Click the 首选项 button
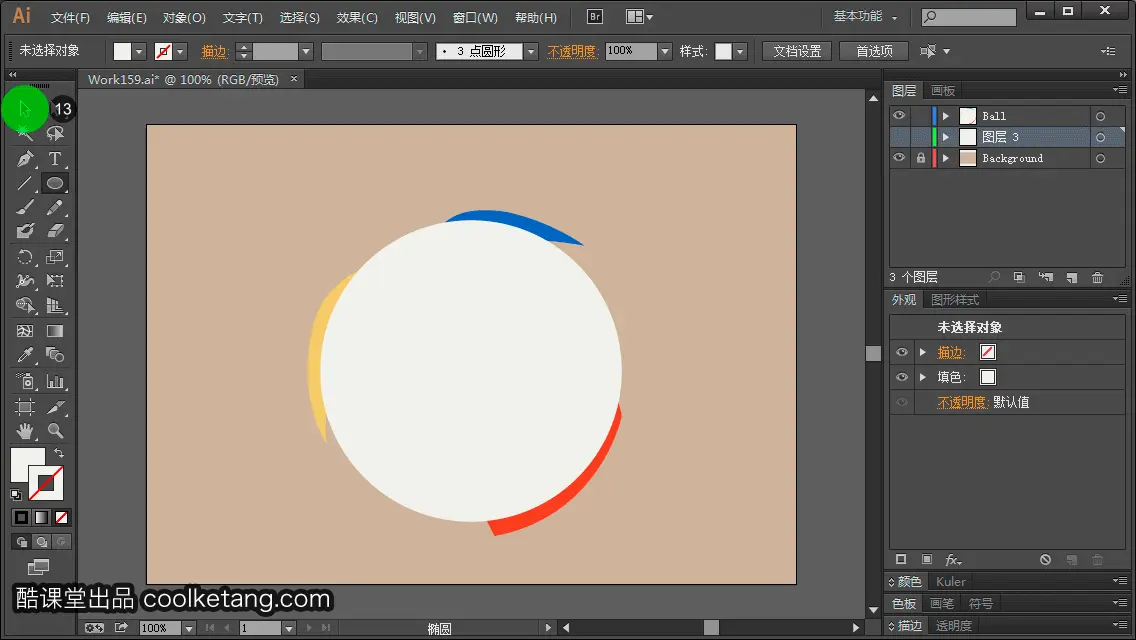Image resolution: width=1136 pixels, height=640 pixels. tap(874, 51)
